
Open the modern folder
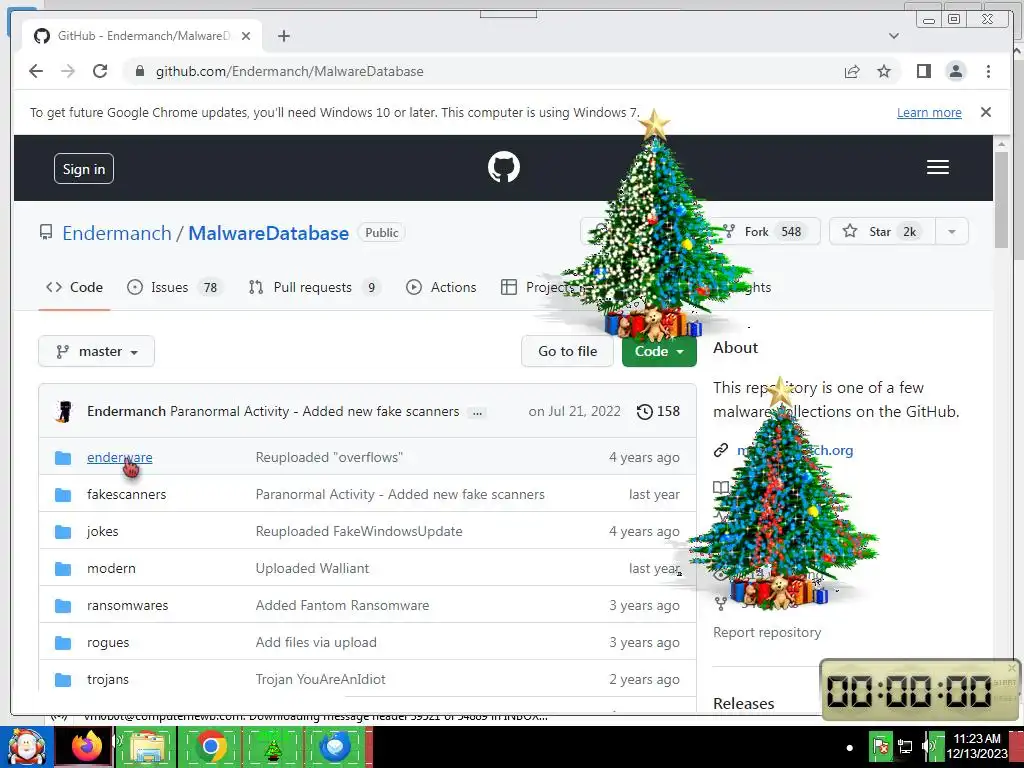click(111, 568)
